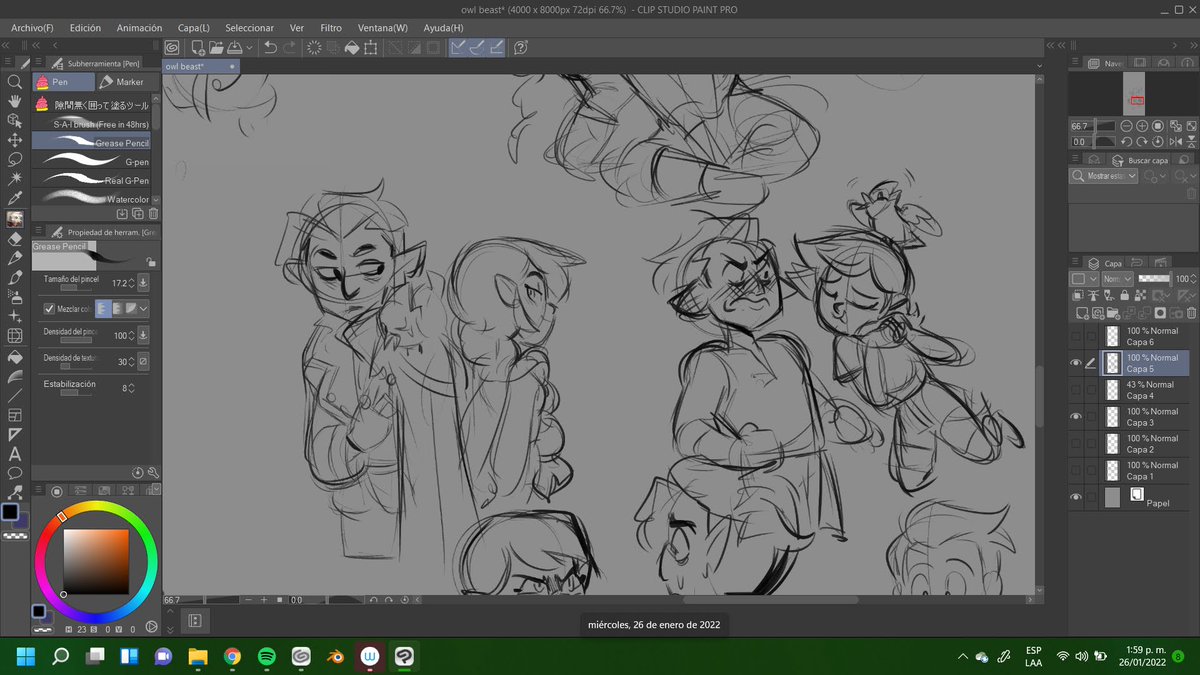Select the Text tool
Screen dimensions: 1200x675
(x=14, y=454)
